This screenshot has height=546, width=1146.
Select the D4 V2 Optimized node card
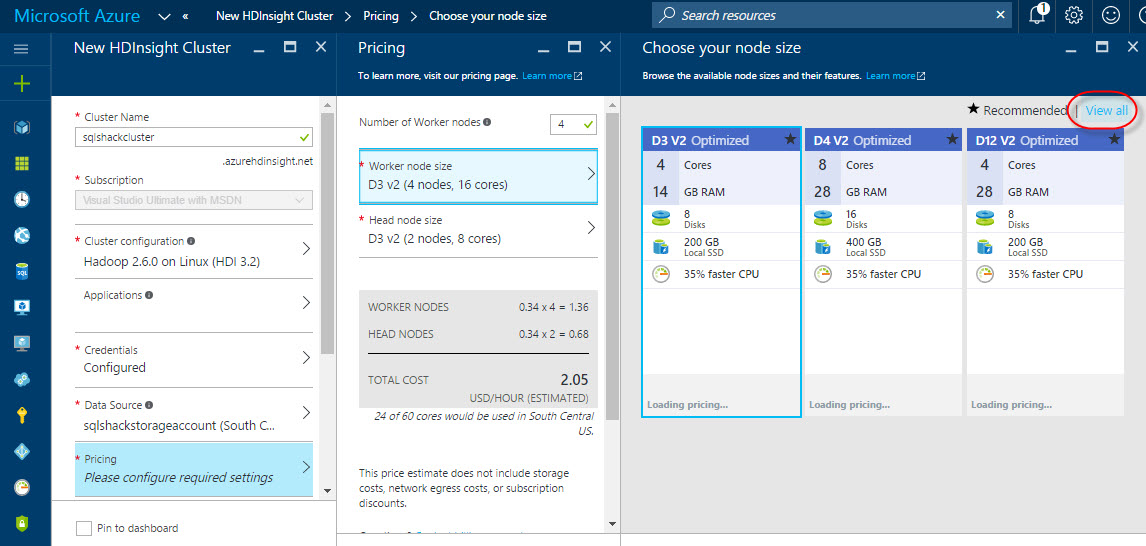883,273
